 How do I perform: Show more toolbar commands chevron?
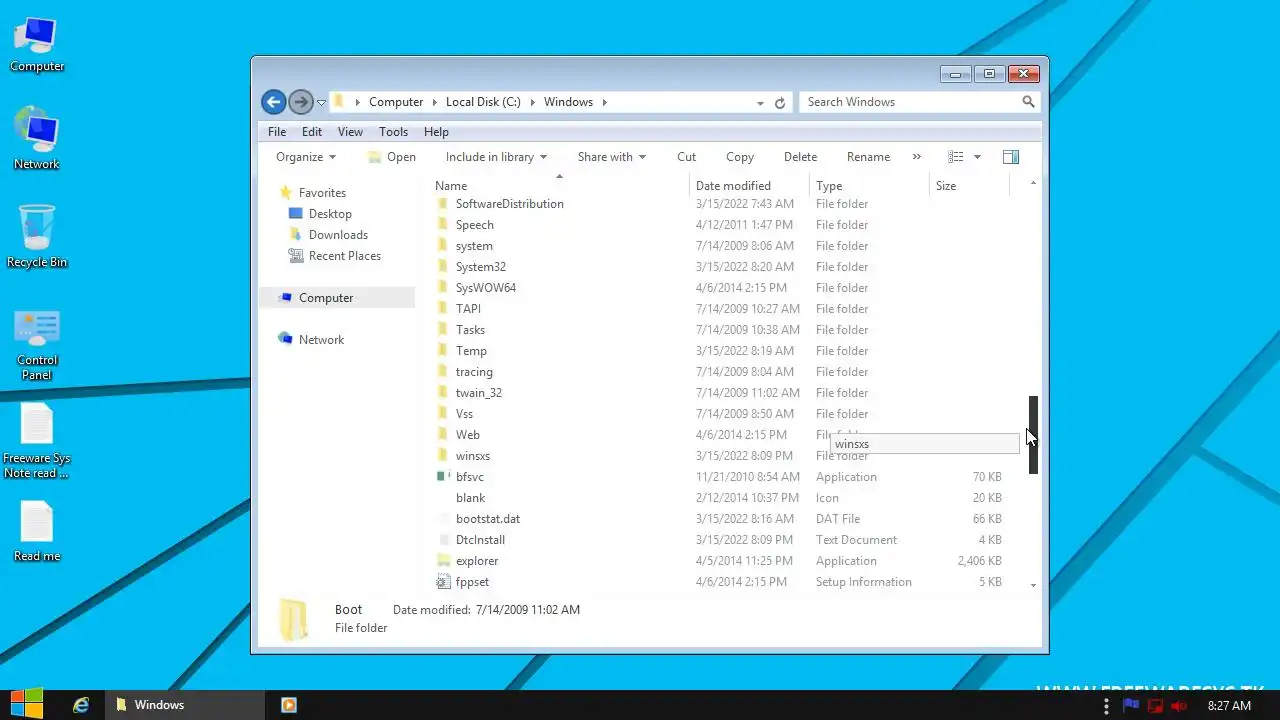[917, 157]
